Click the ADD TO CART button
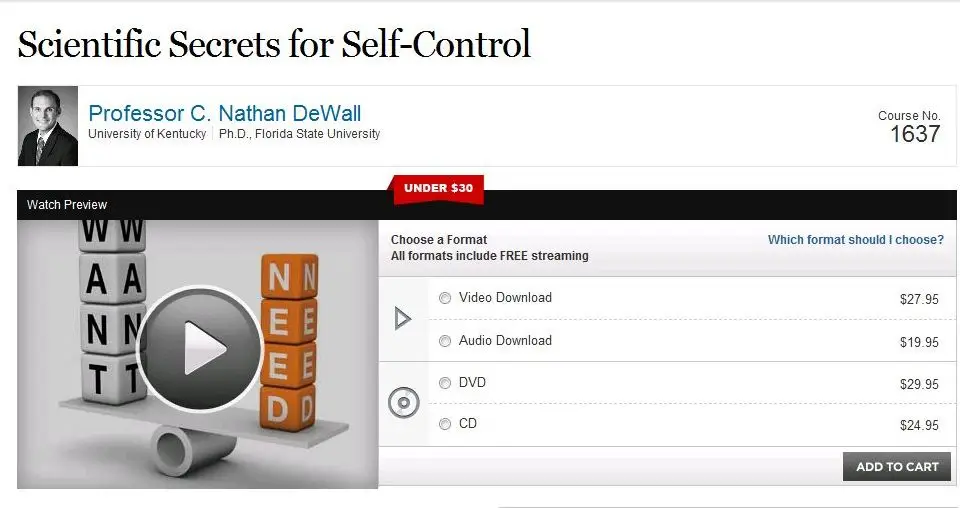Screen dimensions: 960x508 pos(897,466)
